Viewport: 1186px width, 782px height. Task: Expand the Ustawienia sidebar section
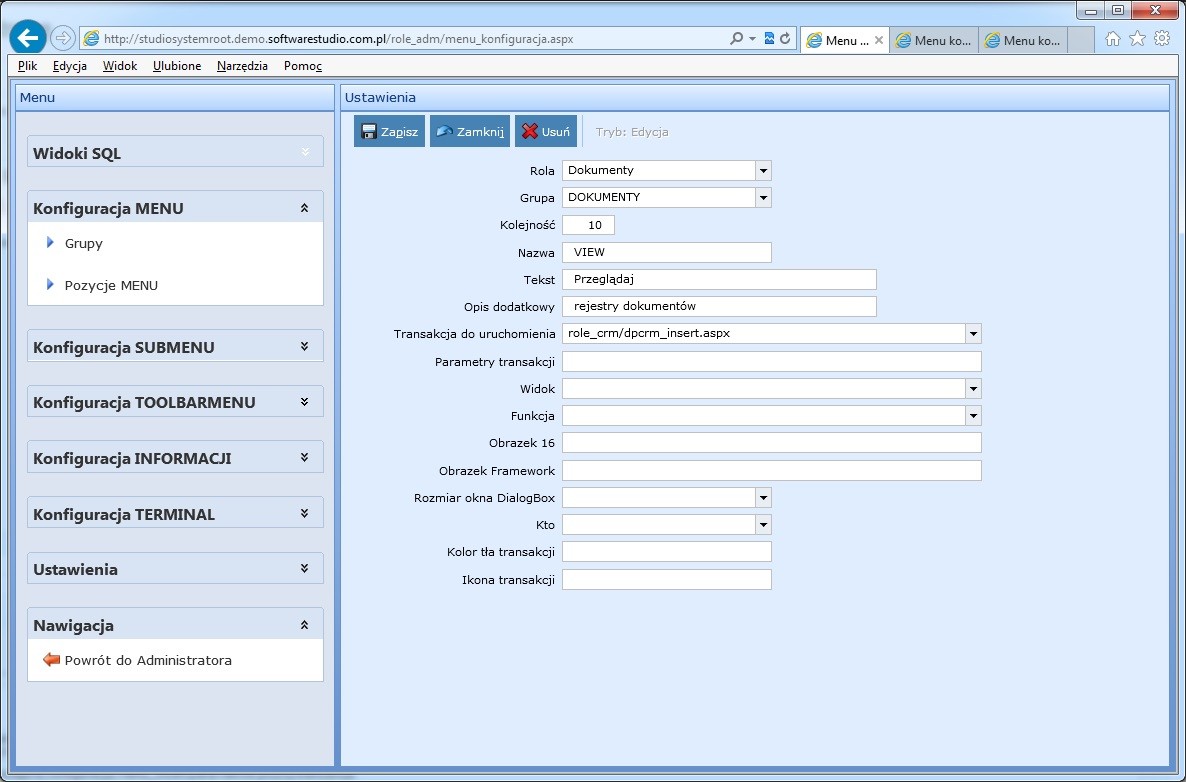pyautogui.click(x=304, y=569)
